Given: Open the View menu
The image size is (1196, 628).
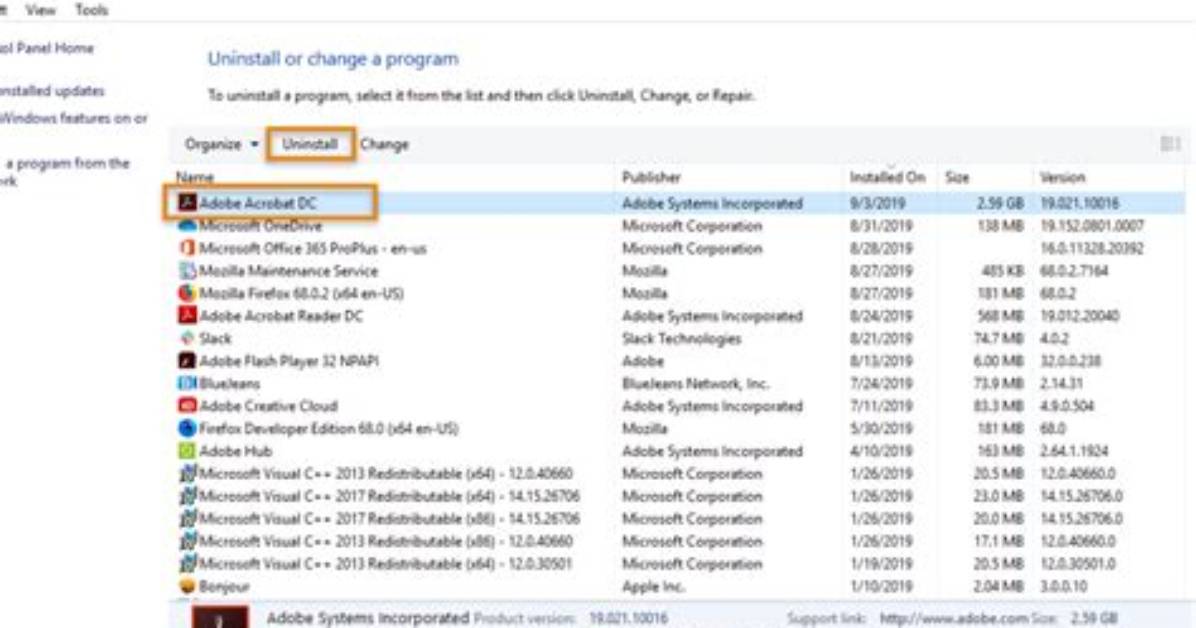Looking at the screenshot, I should [x=40, y=10].
